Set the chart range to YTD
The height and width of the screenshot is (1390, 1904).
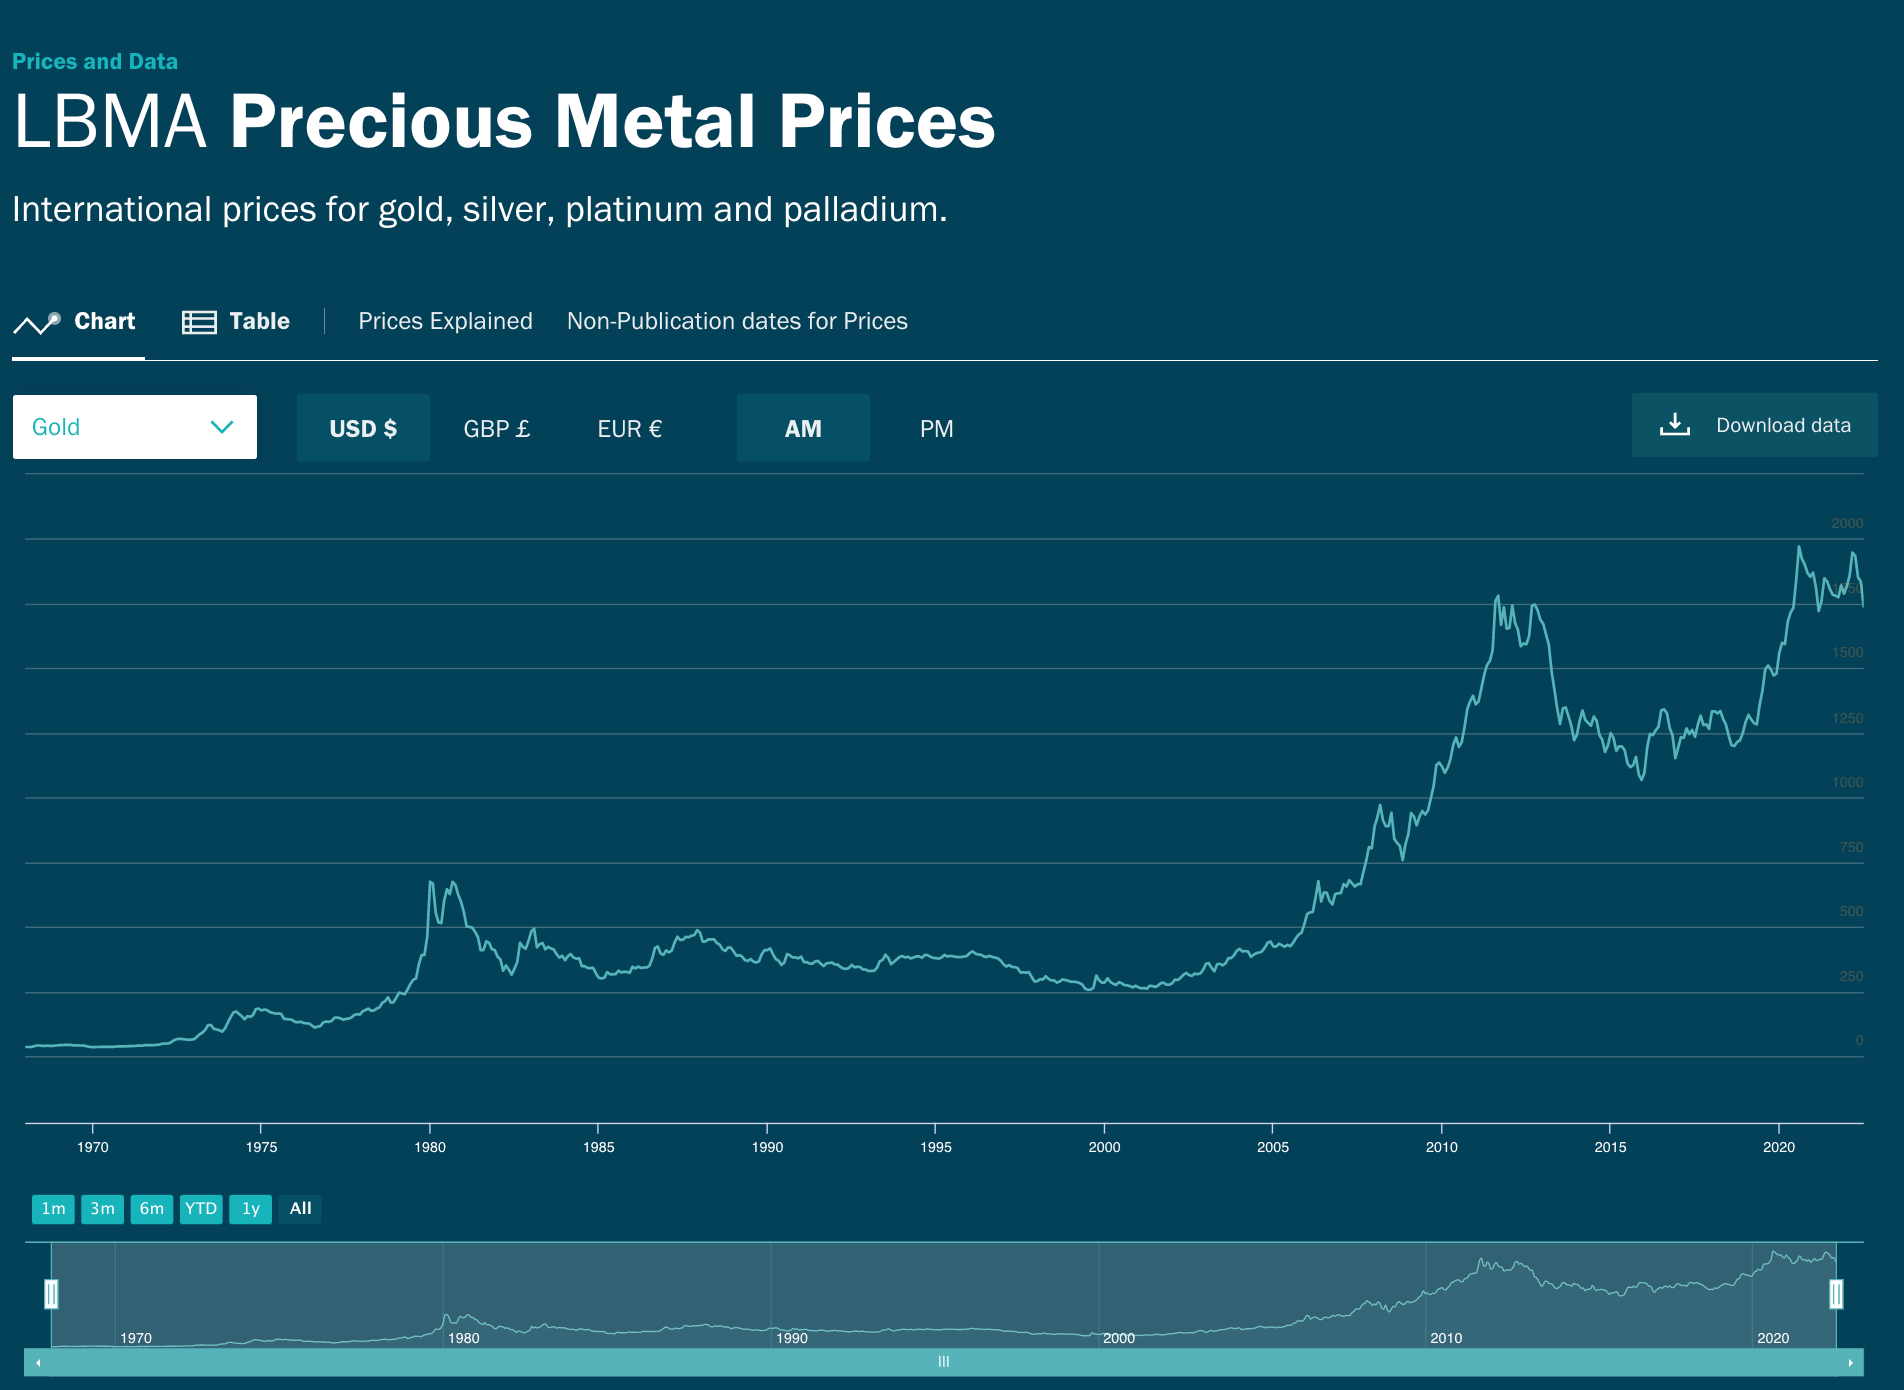[x=201, y=1208]
